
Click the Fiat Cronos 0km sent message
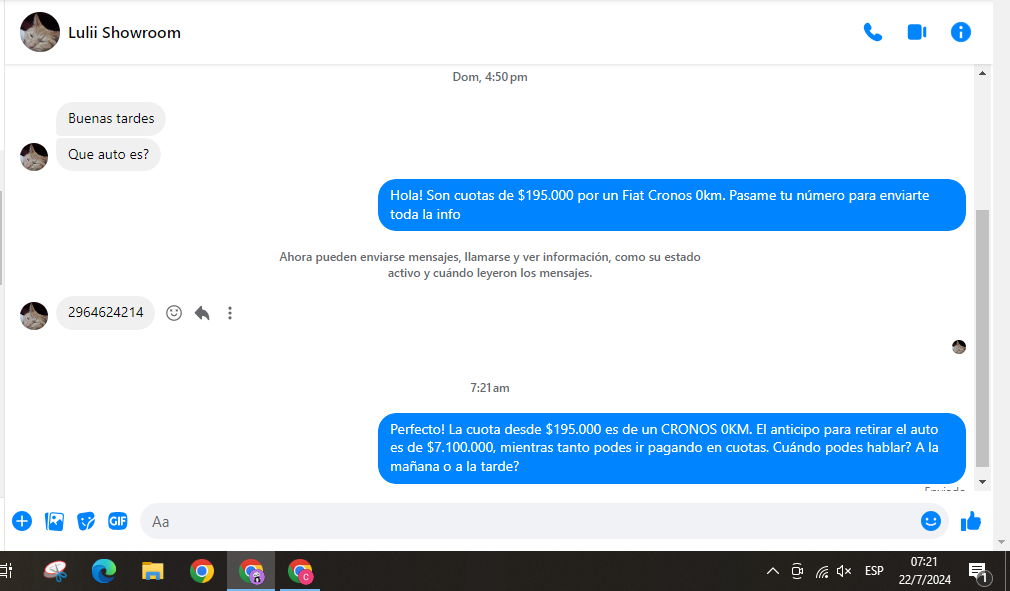(x=672, y=205)
